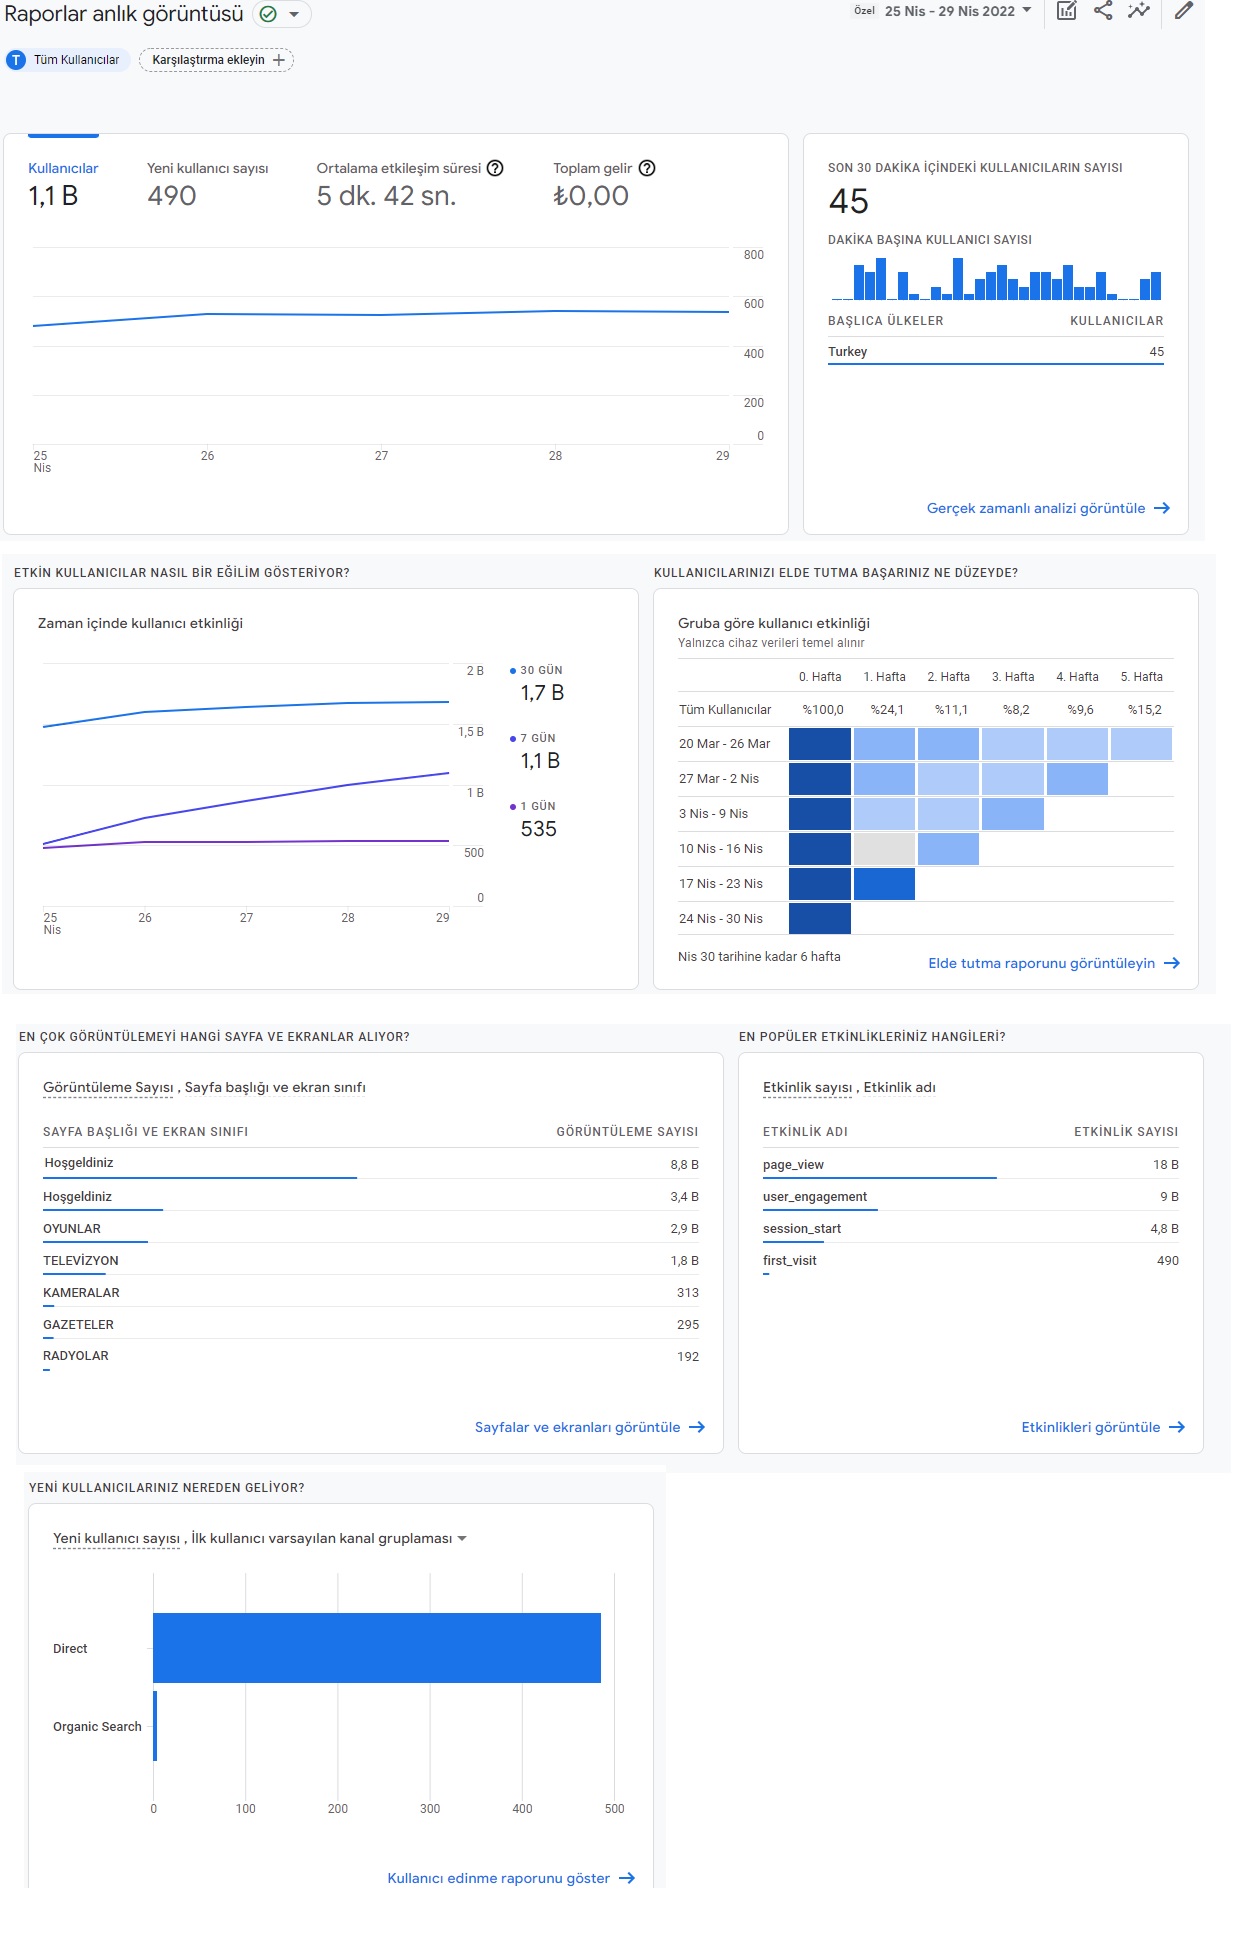
Task: Click the TELEVİZYON page row
Action: (371, 1261)
